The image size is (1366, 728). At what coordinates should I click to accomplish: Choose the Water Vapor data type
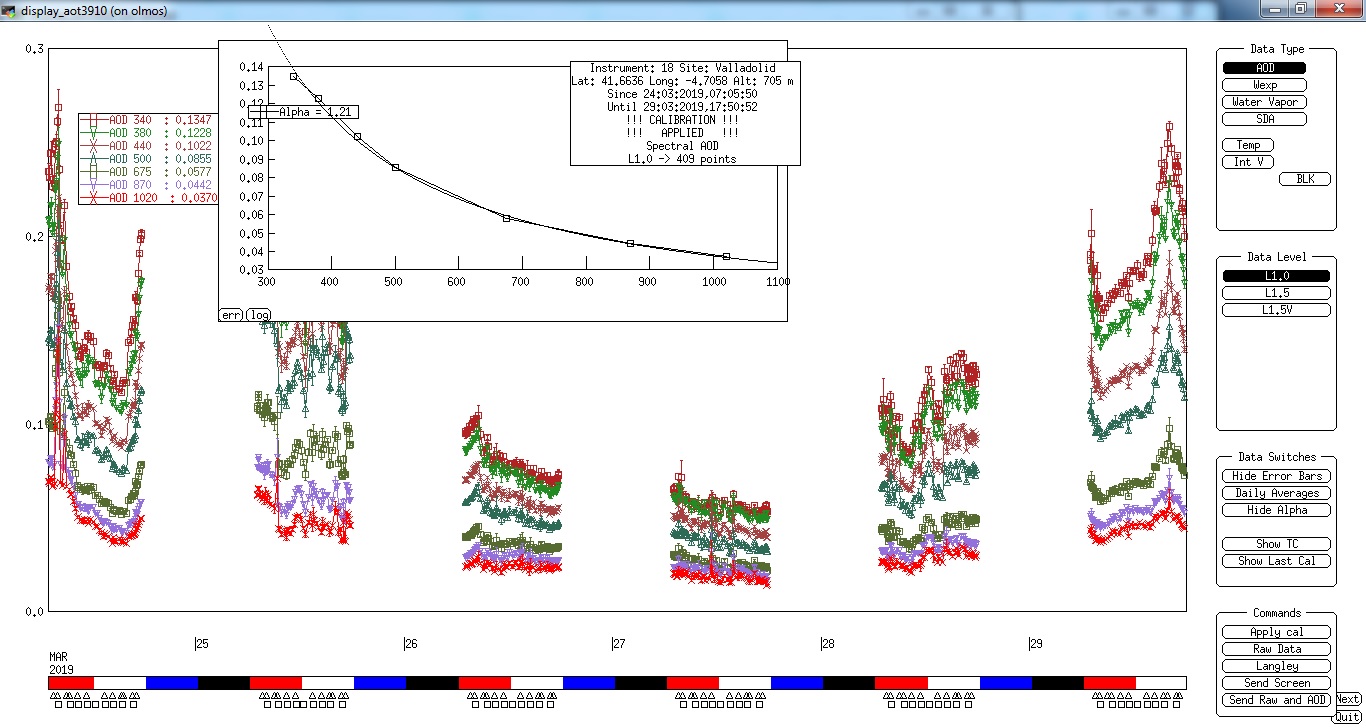pyautogui.click(x=1264, y=102)
